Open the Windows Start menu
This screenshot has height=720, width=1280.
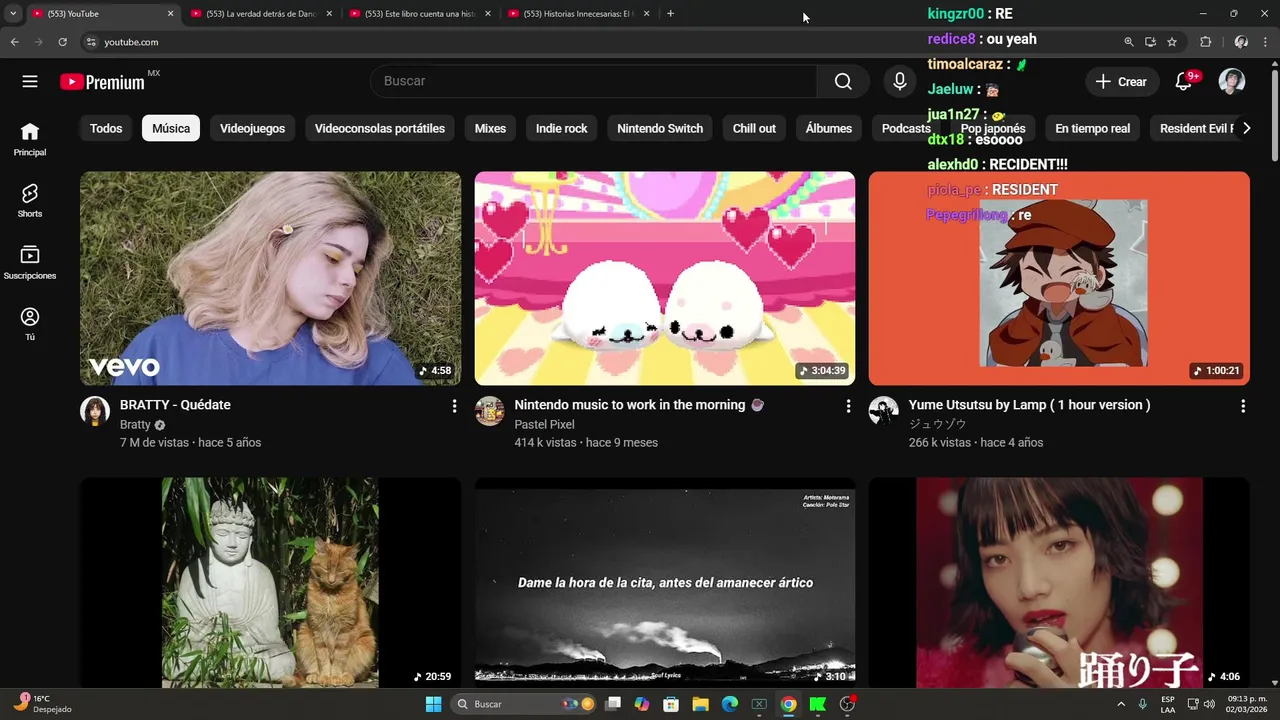[433, 704]
